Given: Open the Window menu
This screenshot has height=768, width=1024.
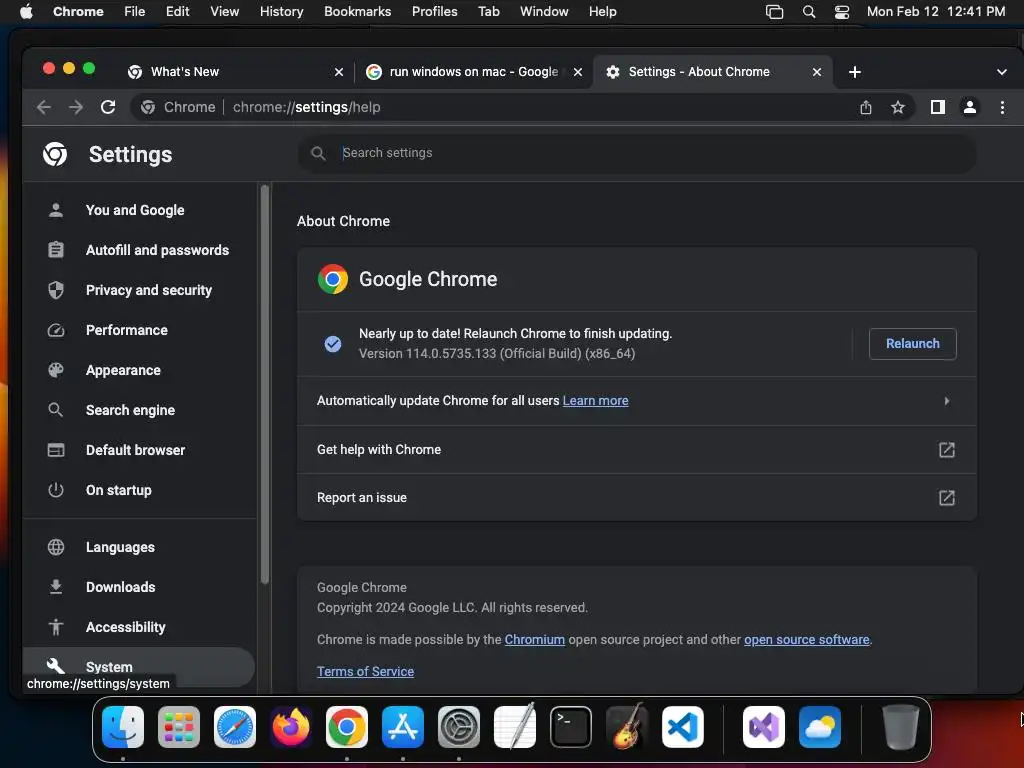Looking at the screenshot, I should 544,12.
